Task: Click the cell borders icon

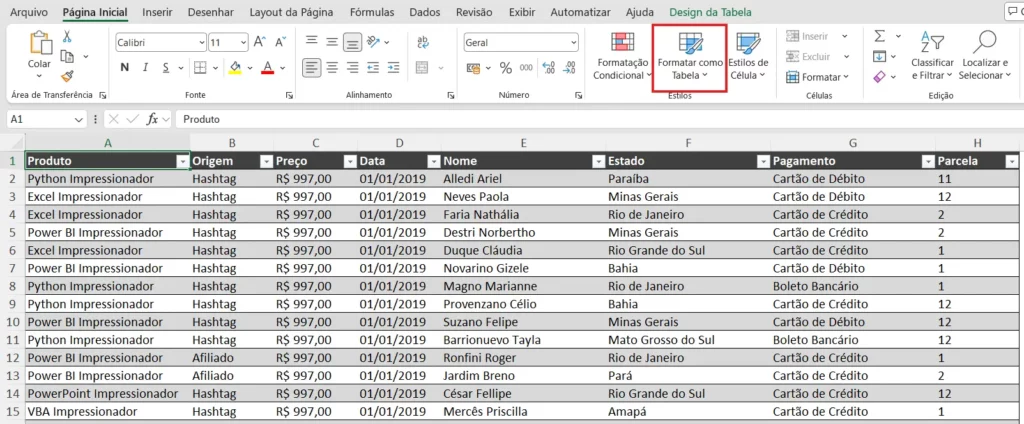Action: coord(200,67)
